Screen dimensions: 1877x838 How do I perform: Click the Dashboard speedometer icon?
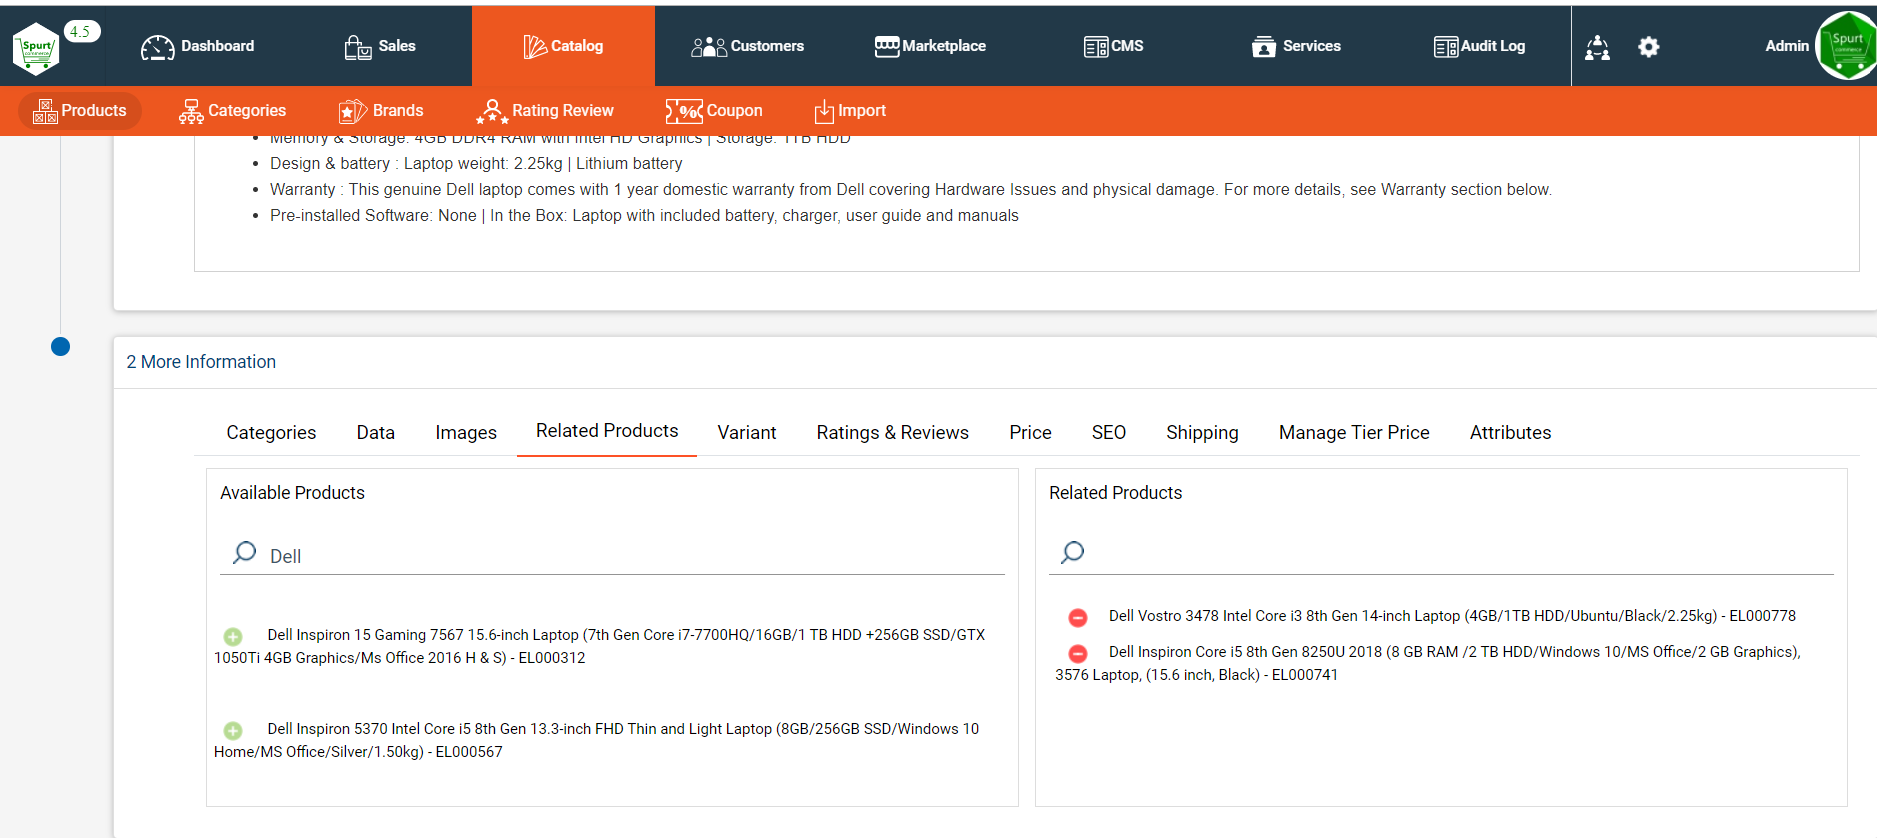157,47
